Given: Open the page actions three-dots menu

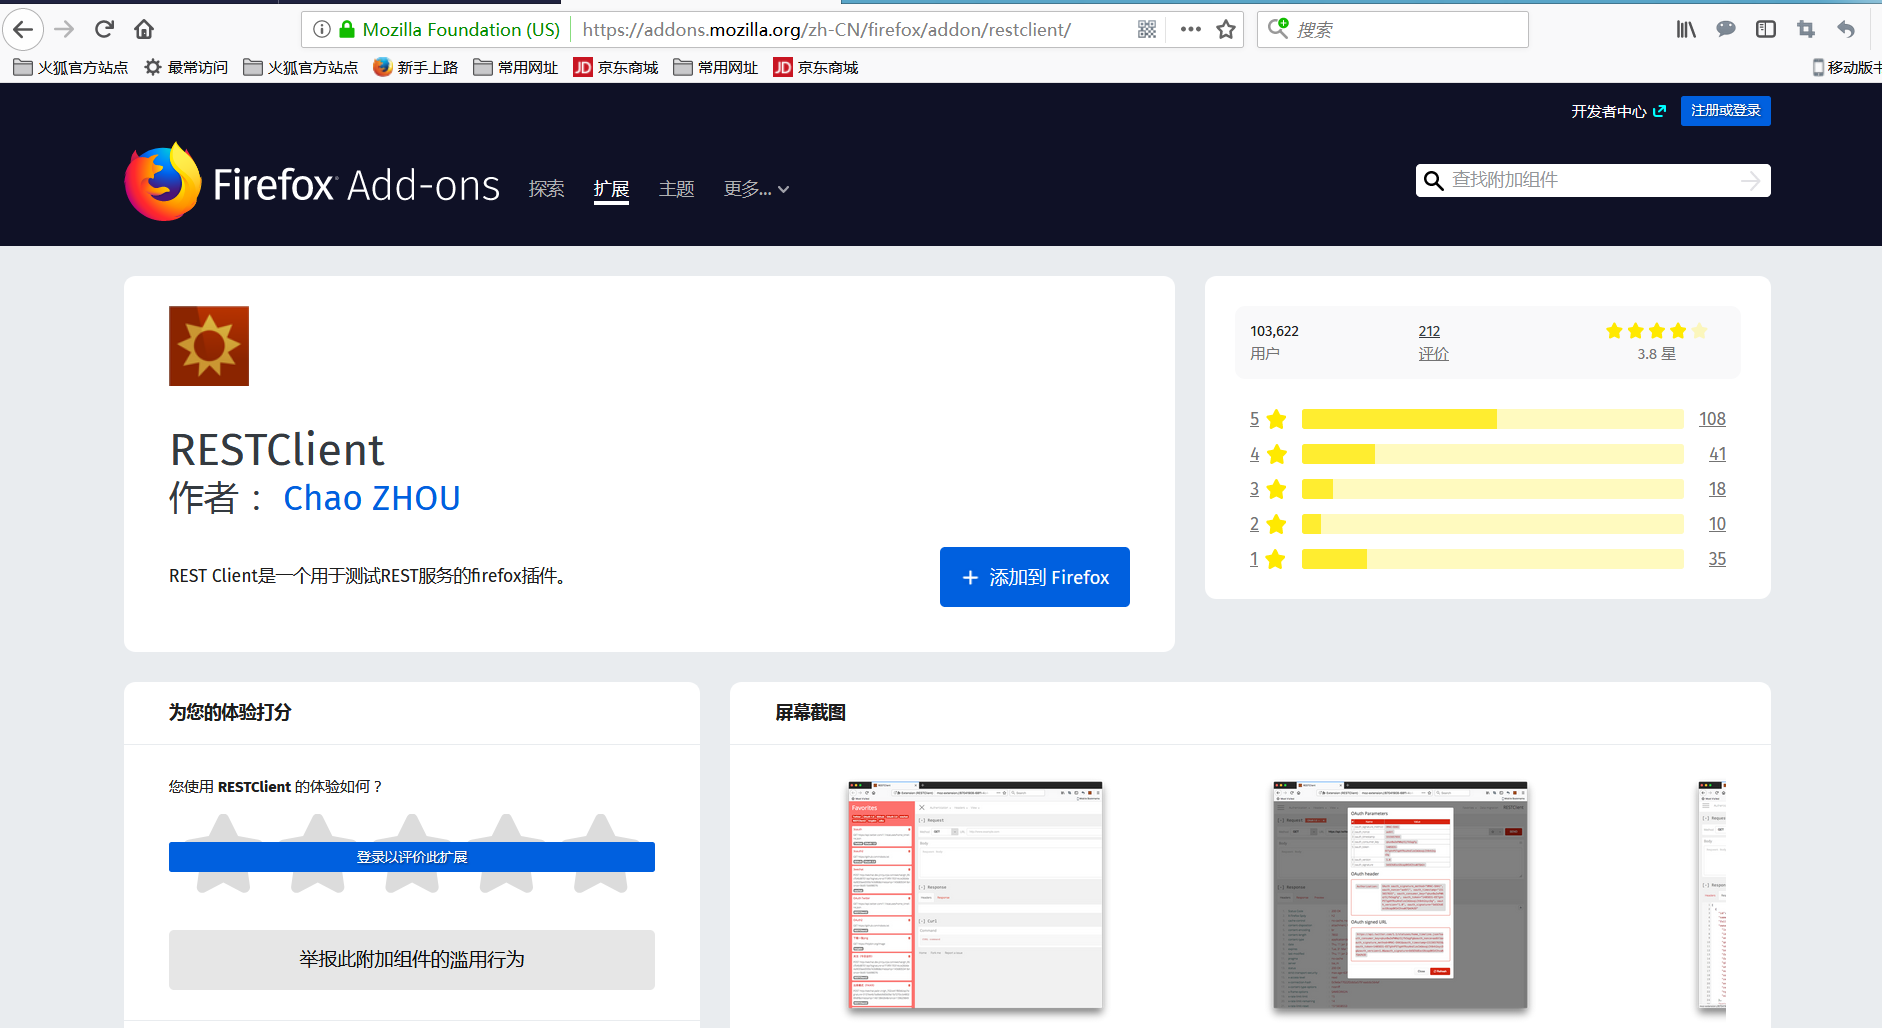Looking at the screenshot, I should click(1190, 29).
